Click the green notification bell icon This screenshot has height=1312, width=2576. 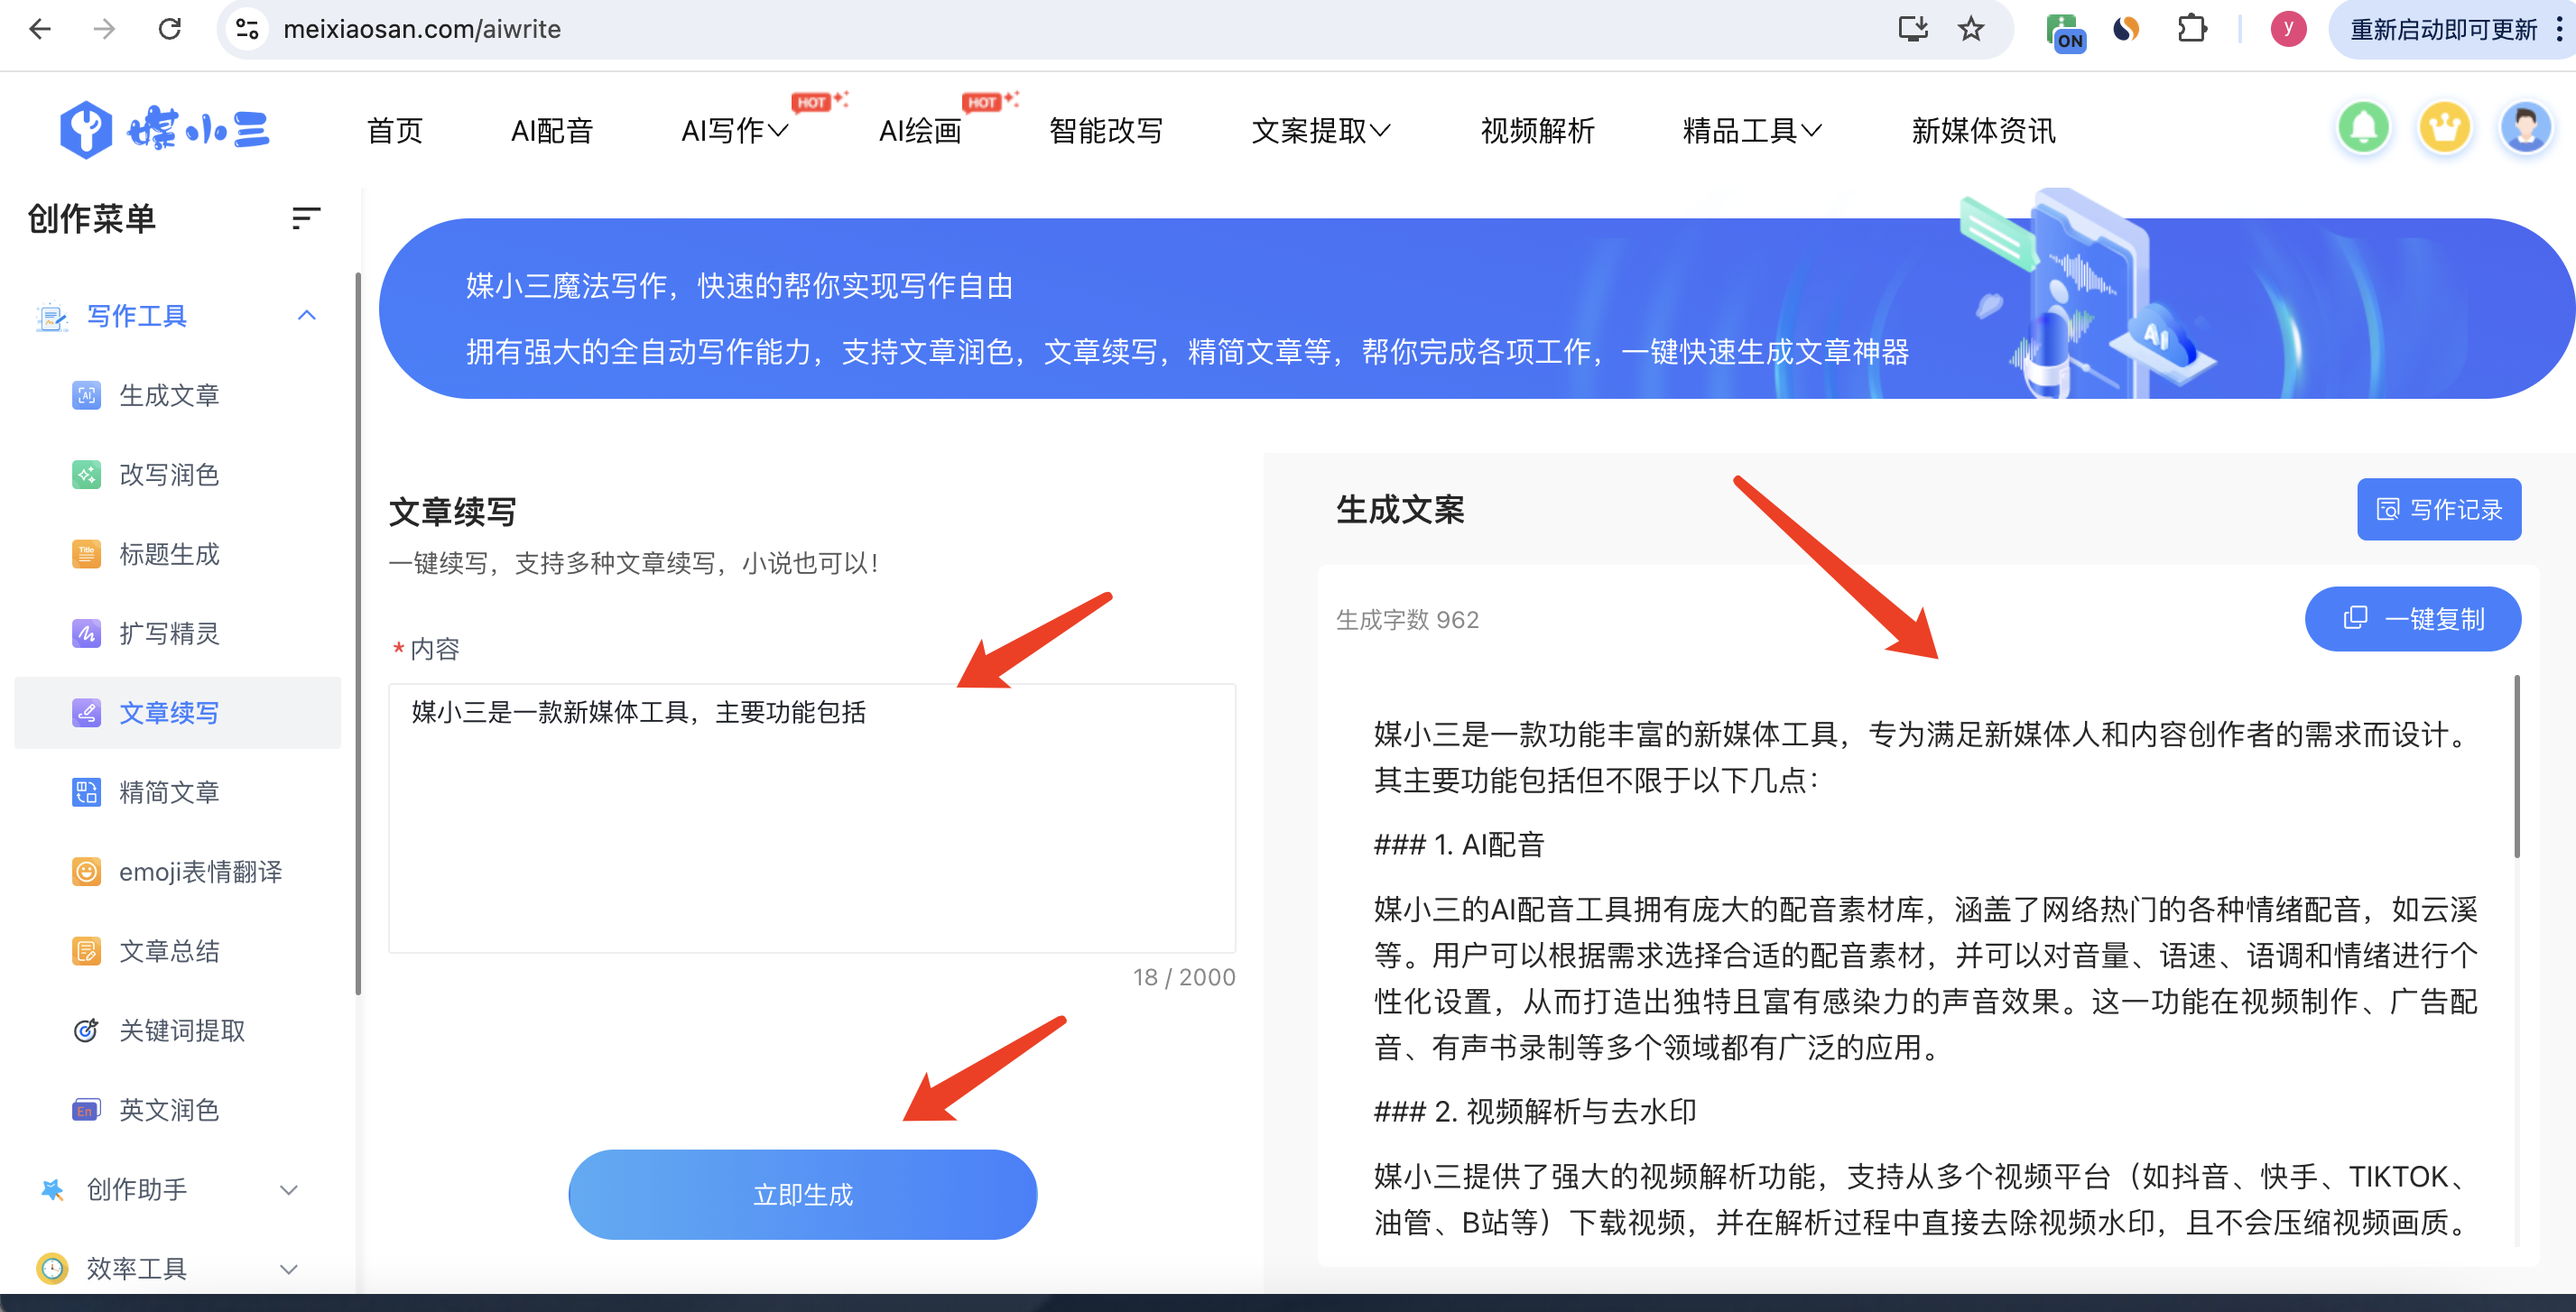[2363, 129]
